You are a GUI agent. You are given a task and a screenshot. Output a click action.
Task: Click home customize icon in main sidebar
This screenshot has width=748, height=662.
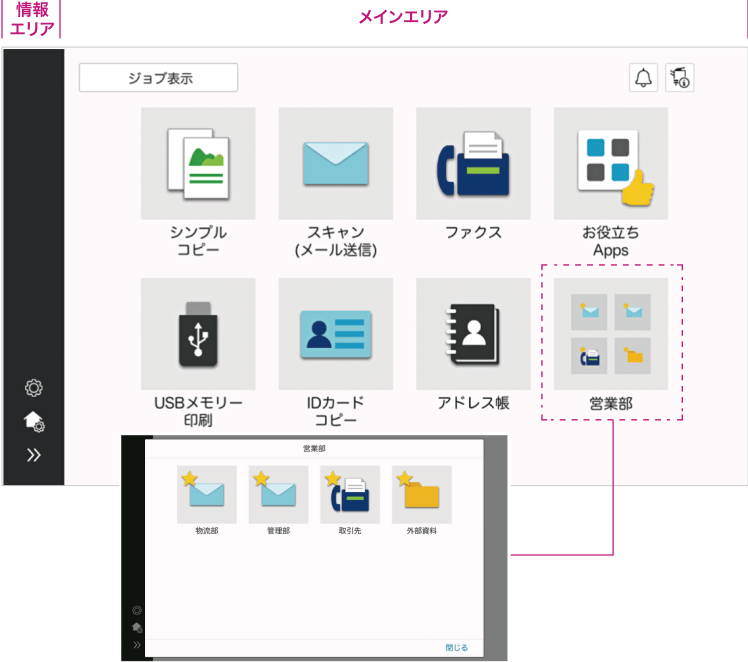34,422
